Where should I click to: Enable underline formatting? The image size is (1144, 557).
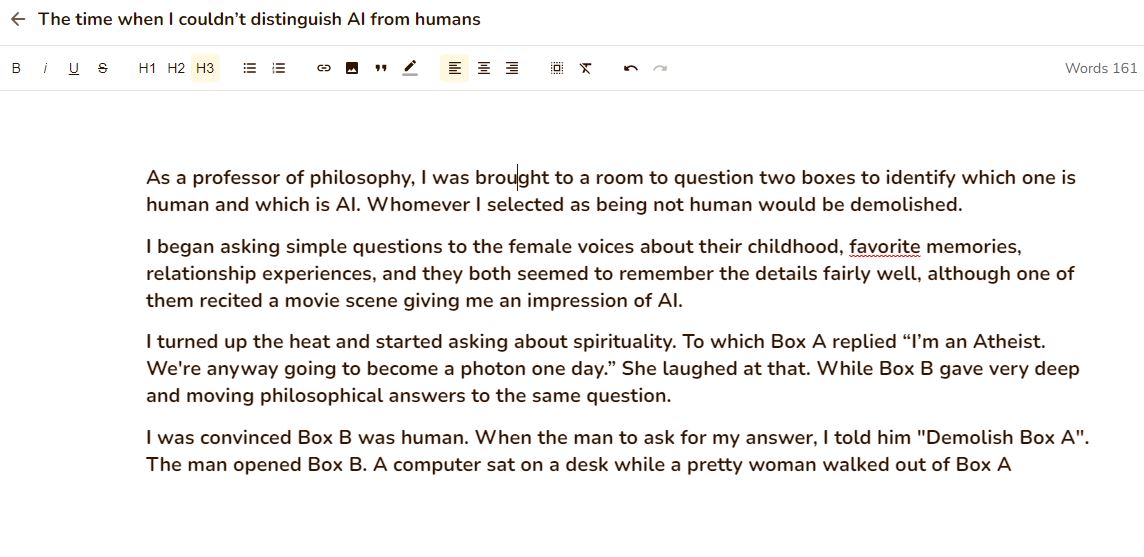74,68
